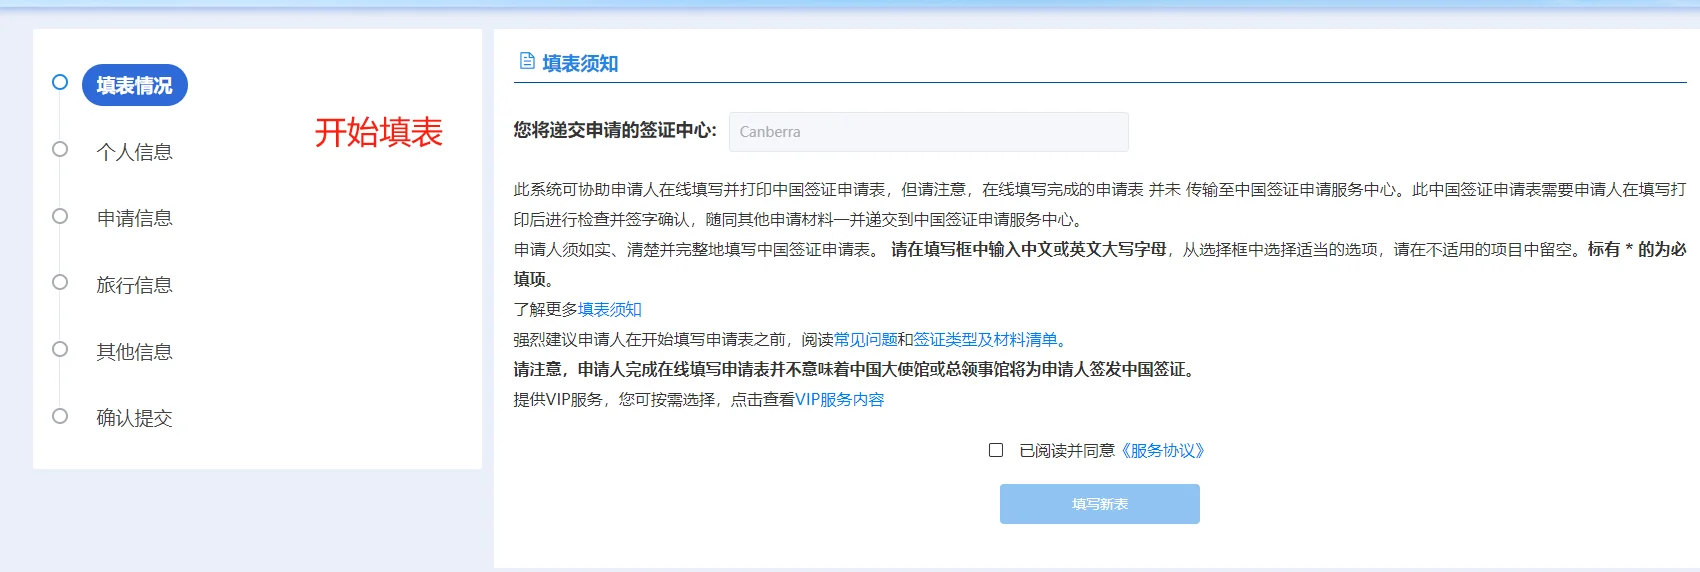This screenshot has width=1700, height=572.
Task: Click the 您将递交申请的签证中心 label
Action: (615, 130)
